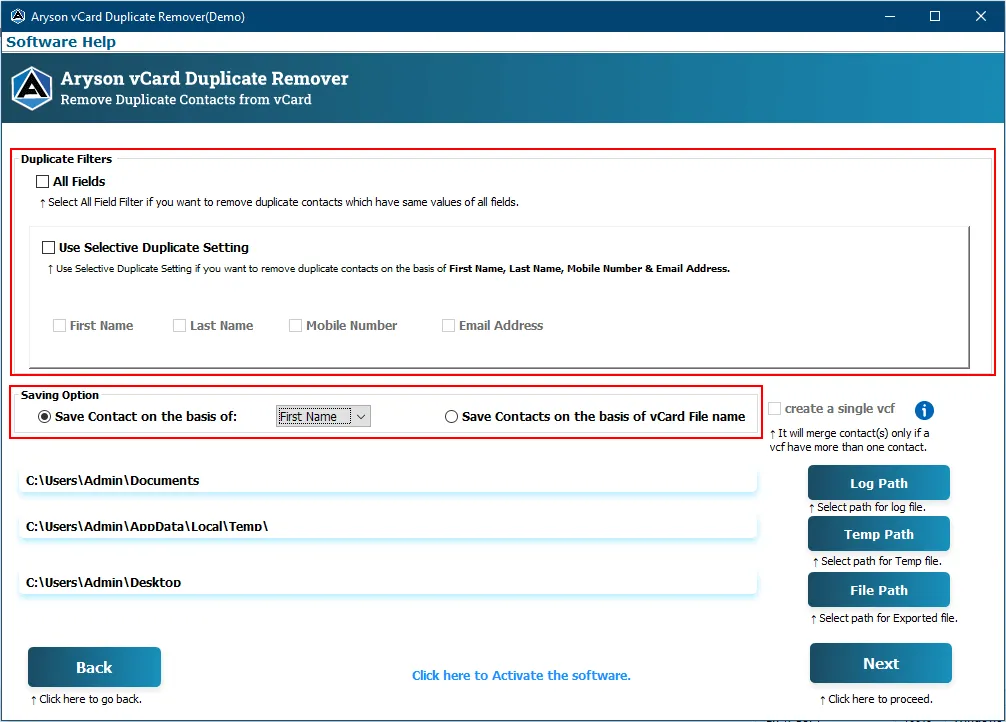This screenshot has width=1006, height=722.
Task: Click the Temp Path button
Action: 878,534
